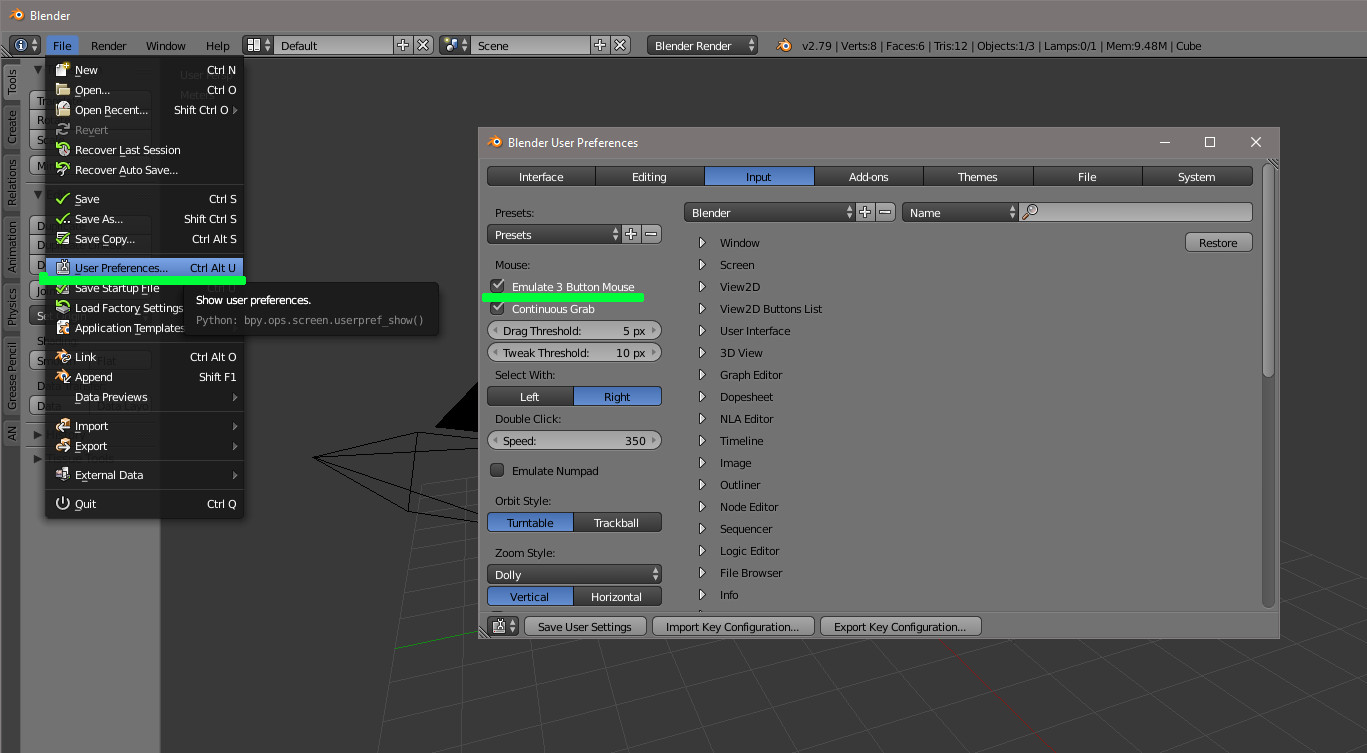Click Save User Settings button
This screenshot has height=753, width=1367.
pos(585,627)
